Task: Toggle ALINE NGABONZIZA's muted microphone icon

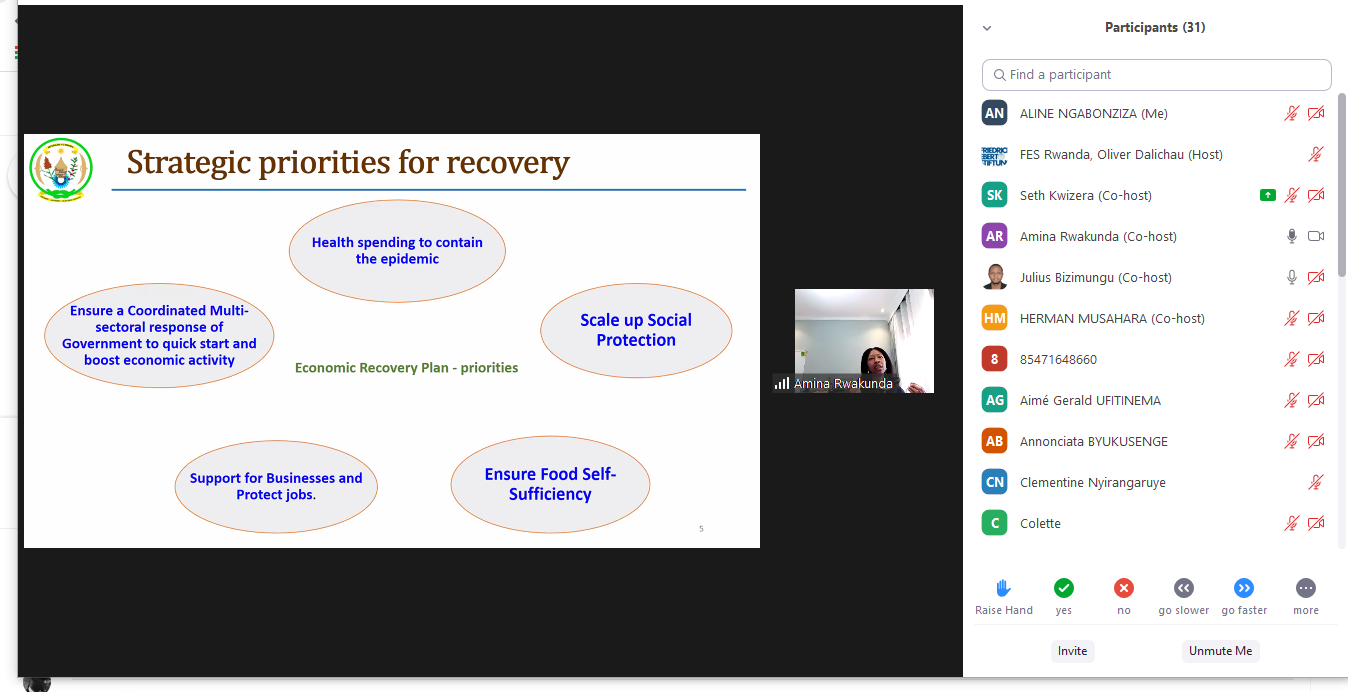Action: point(1292,114)
